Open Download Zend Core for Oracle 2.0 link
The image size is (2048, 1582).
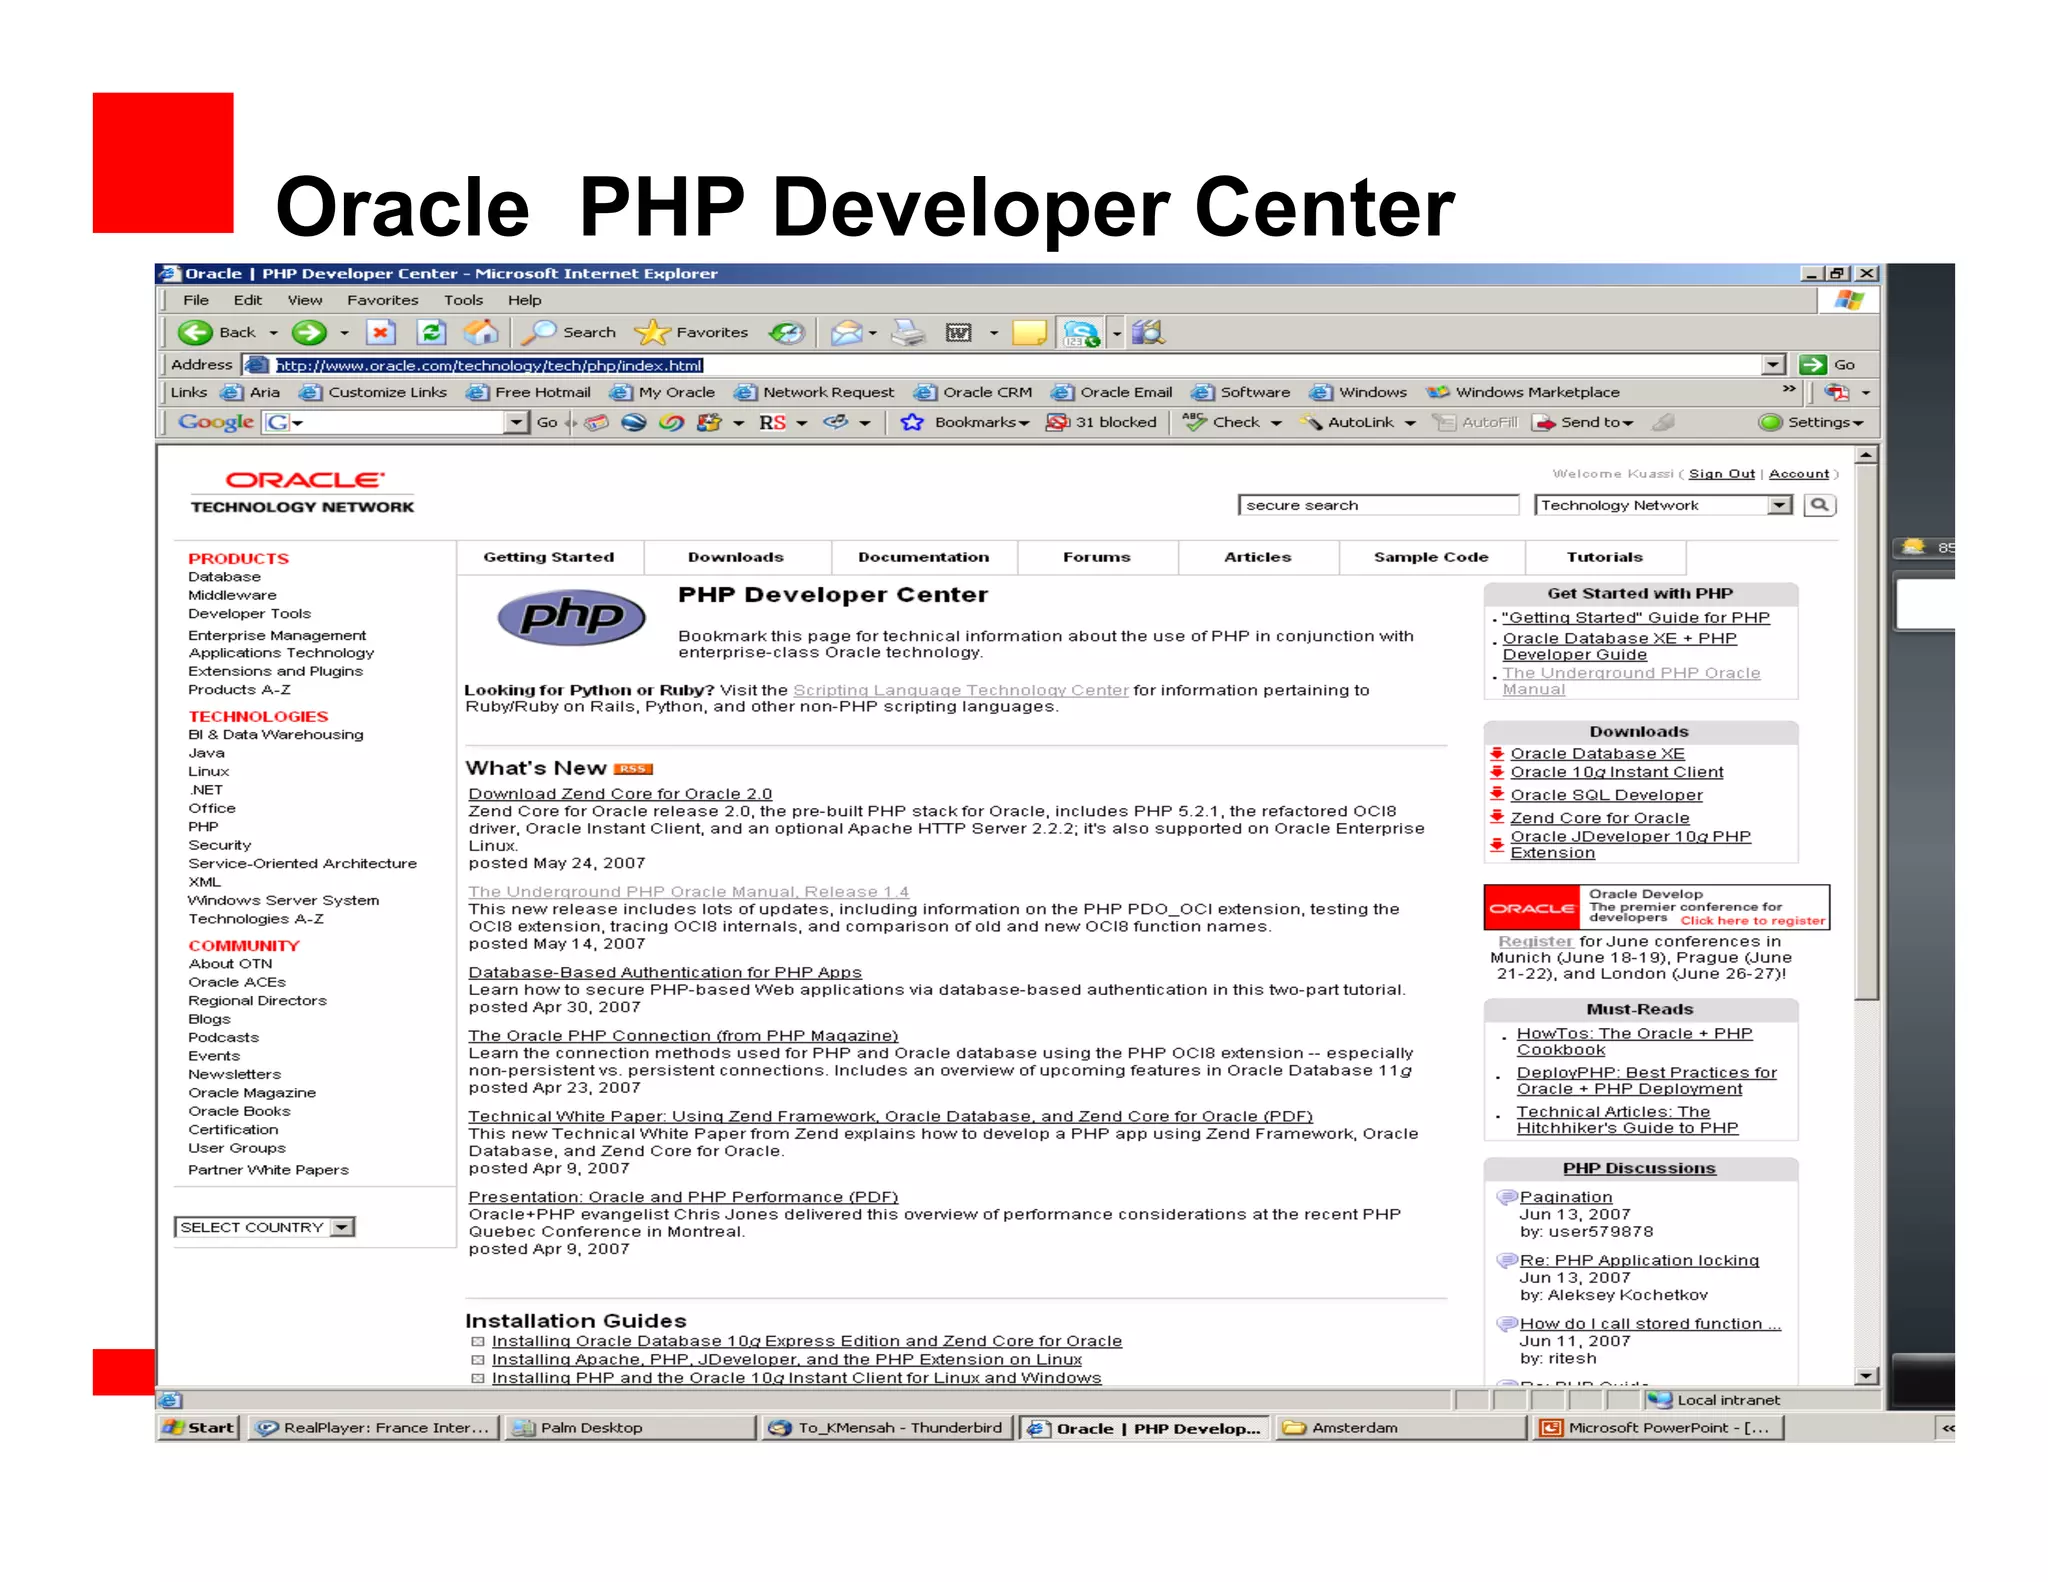pos(620,794)
